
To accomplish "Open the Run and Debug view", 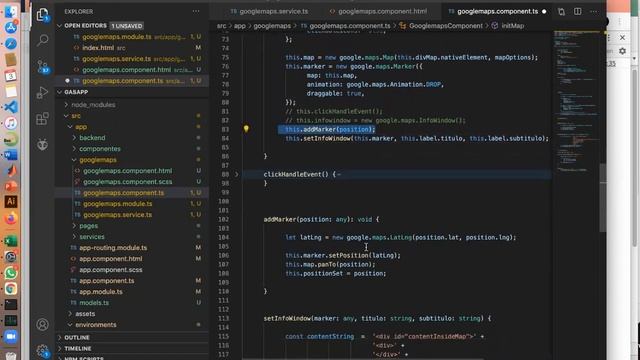I will coord(42,93).
